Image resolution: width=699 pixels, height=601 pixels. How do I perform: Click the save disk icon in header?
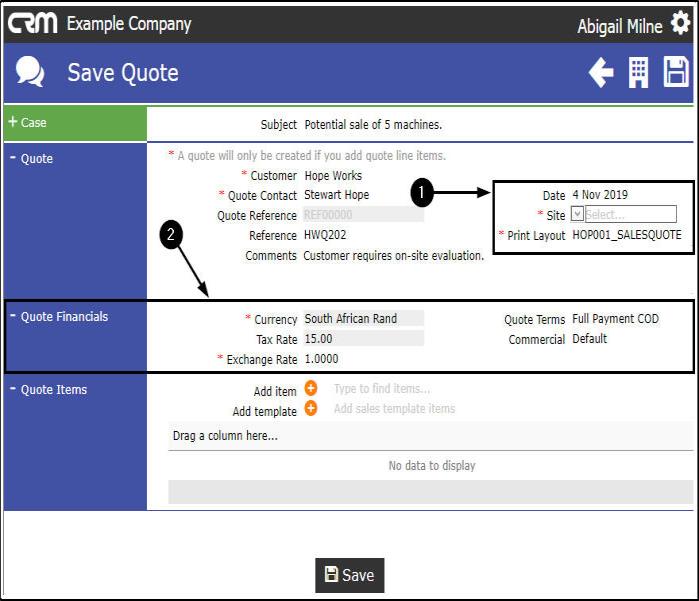[676, 71]
